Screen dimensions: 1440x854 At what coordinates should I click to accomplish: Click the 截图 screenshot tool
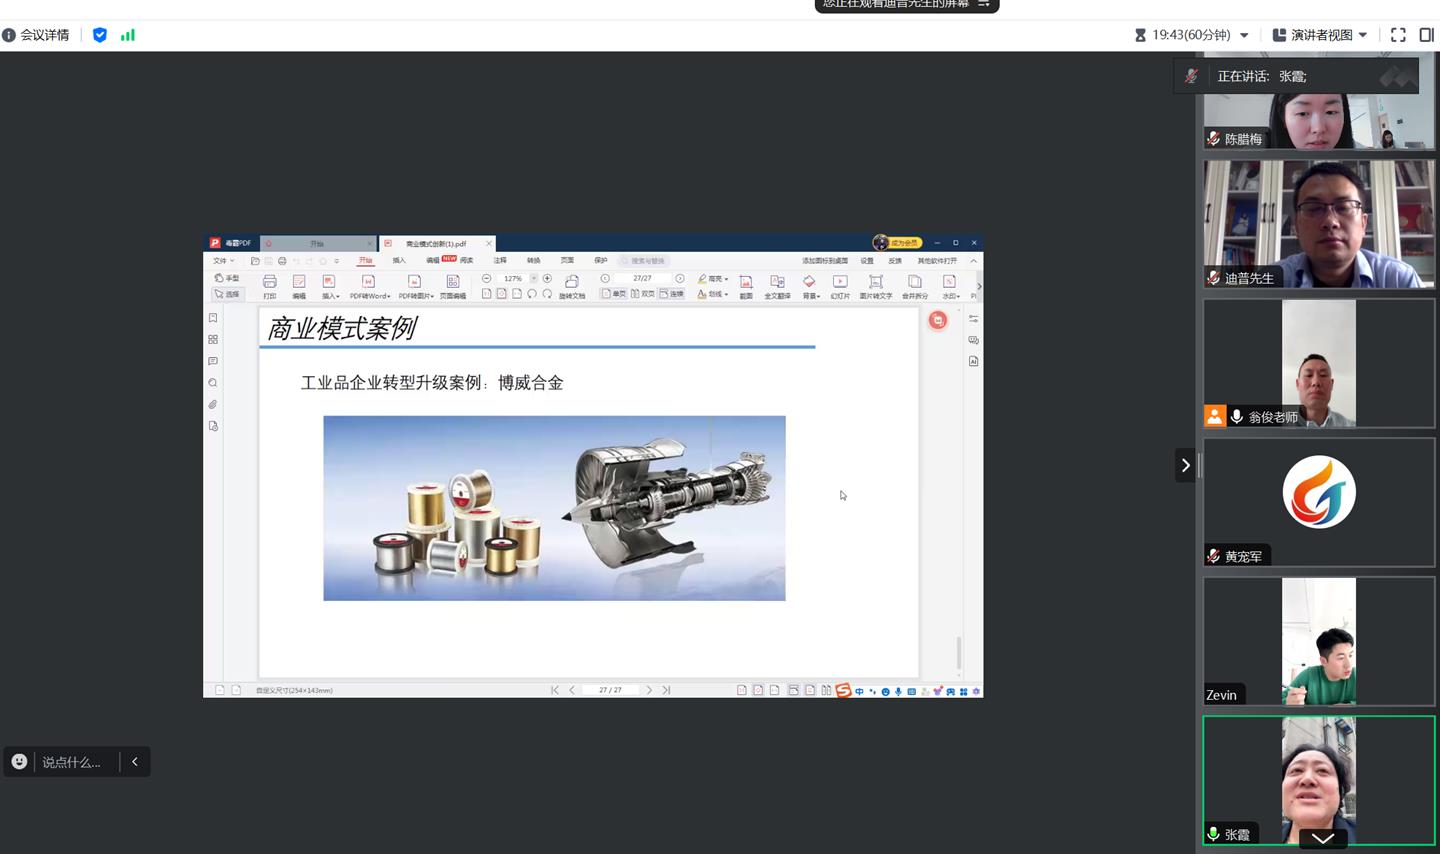[746, 286]
